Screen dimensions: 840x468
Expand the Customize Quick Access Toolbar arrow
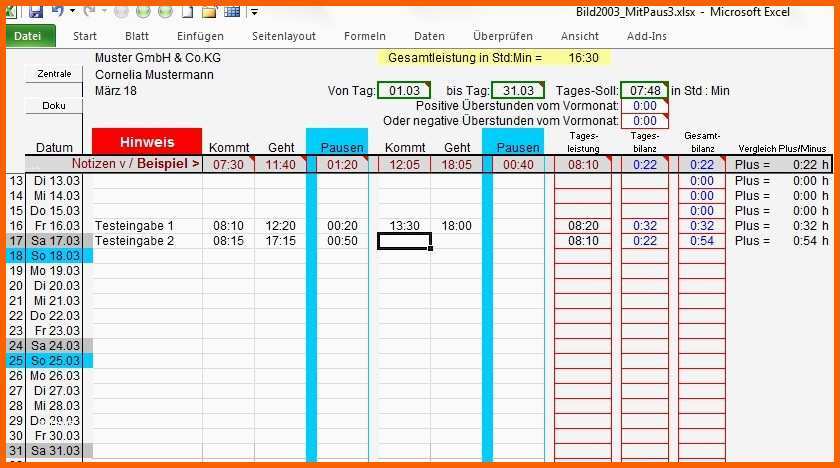coord(254,12)
